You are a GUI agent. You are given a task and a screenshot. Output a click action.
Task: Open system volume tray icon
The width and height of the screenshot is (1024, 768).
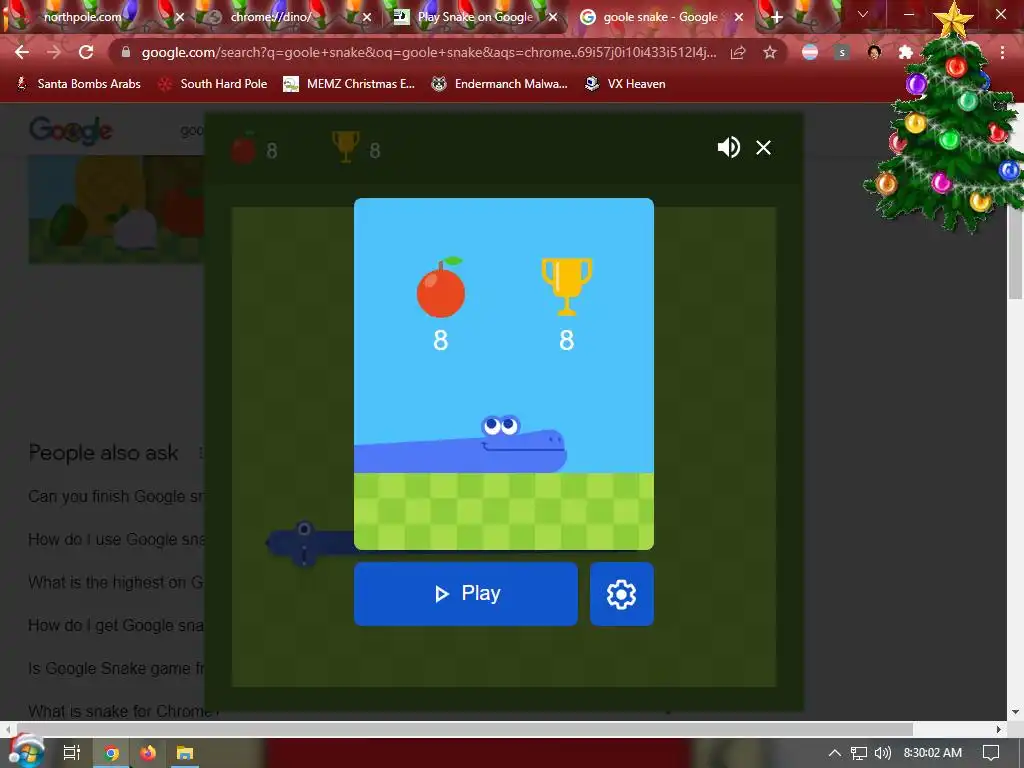point(882,753)
